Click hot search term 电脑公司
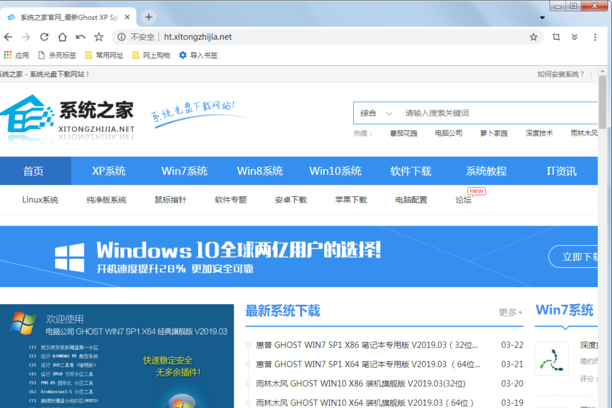612x408 pixels. point(448,134)
